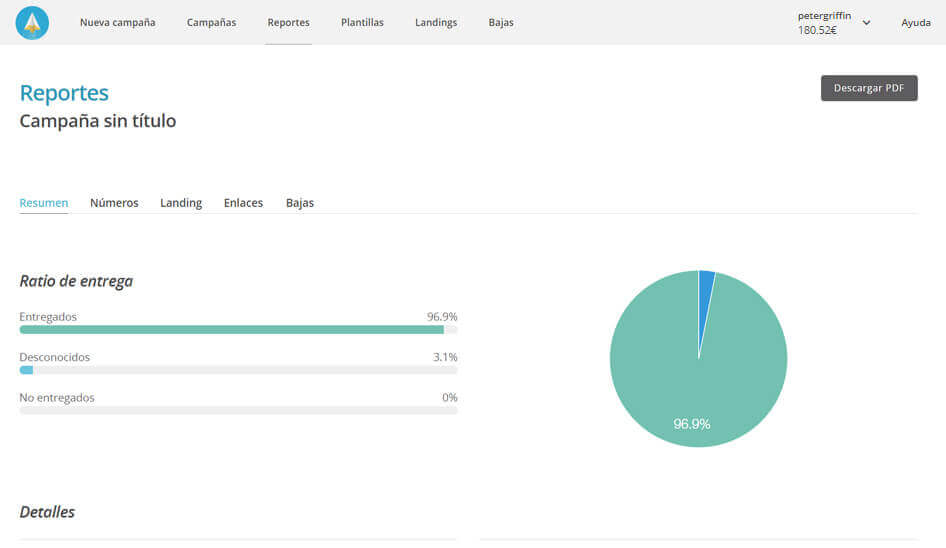Screen dimensions: 946x548
Task: Switch to the Resumen tab
Action: [x=44, y=203]
